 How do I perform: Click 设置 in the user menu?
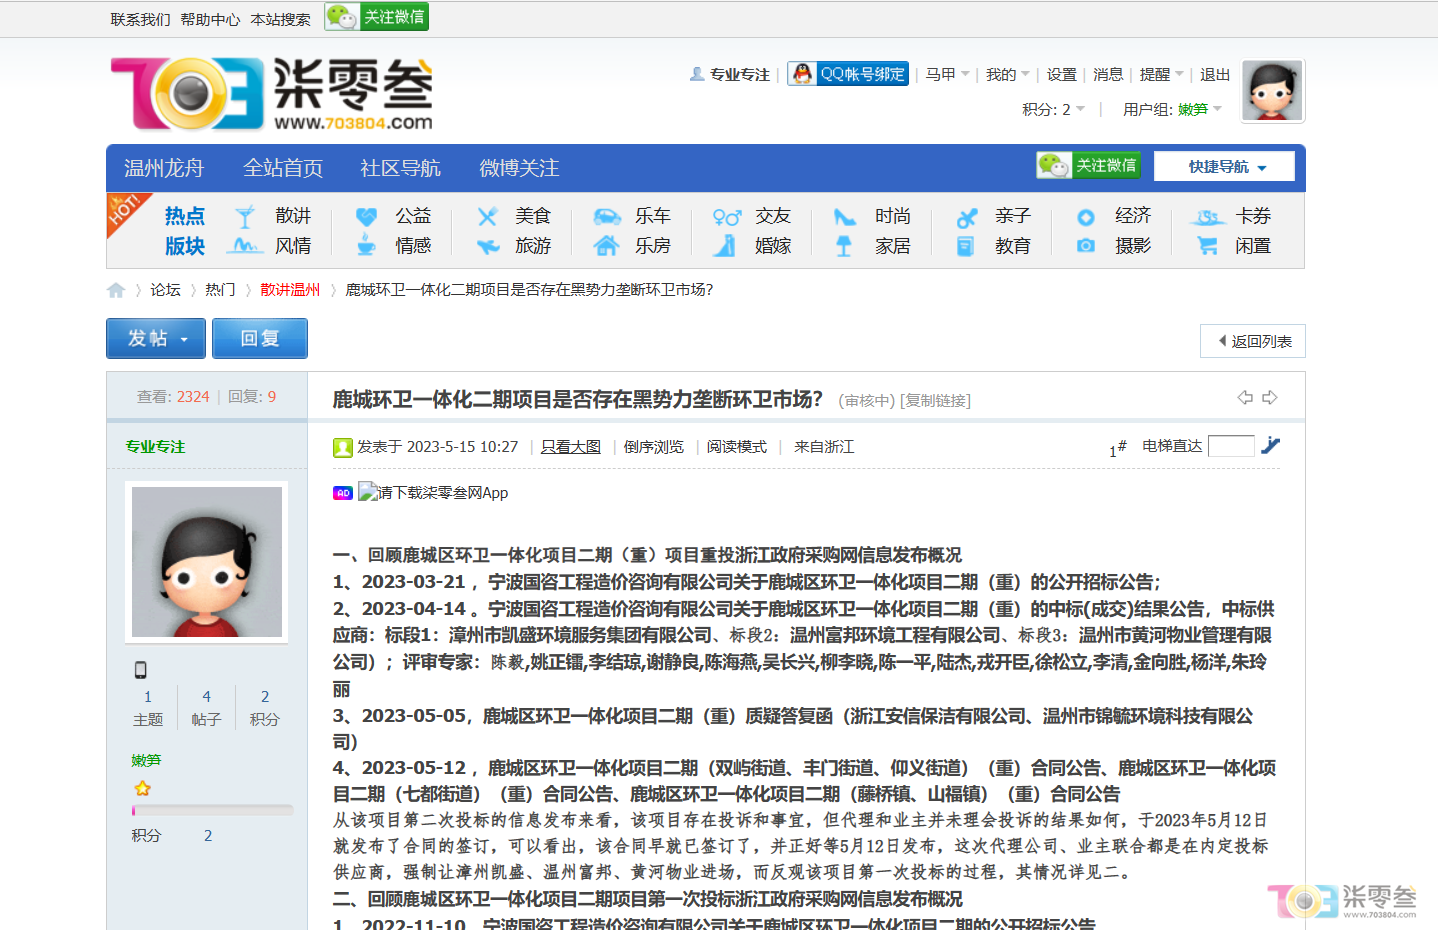(1062, 74)
